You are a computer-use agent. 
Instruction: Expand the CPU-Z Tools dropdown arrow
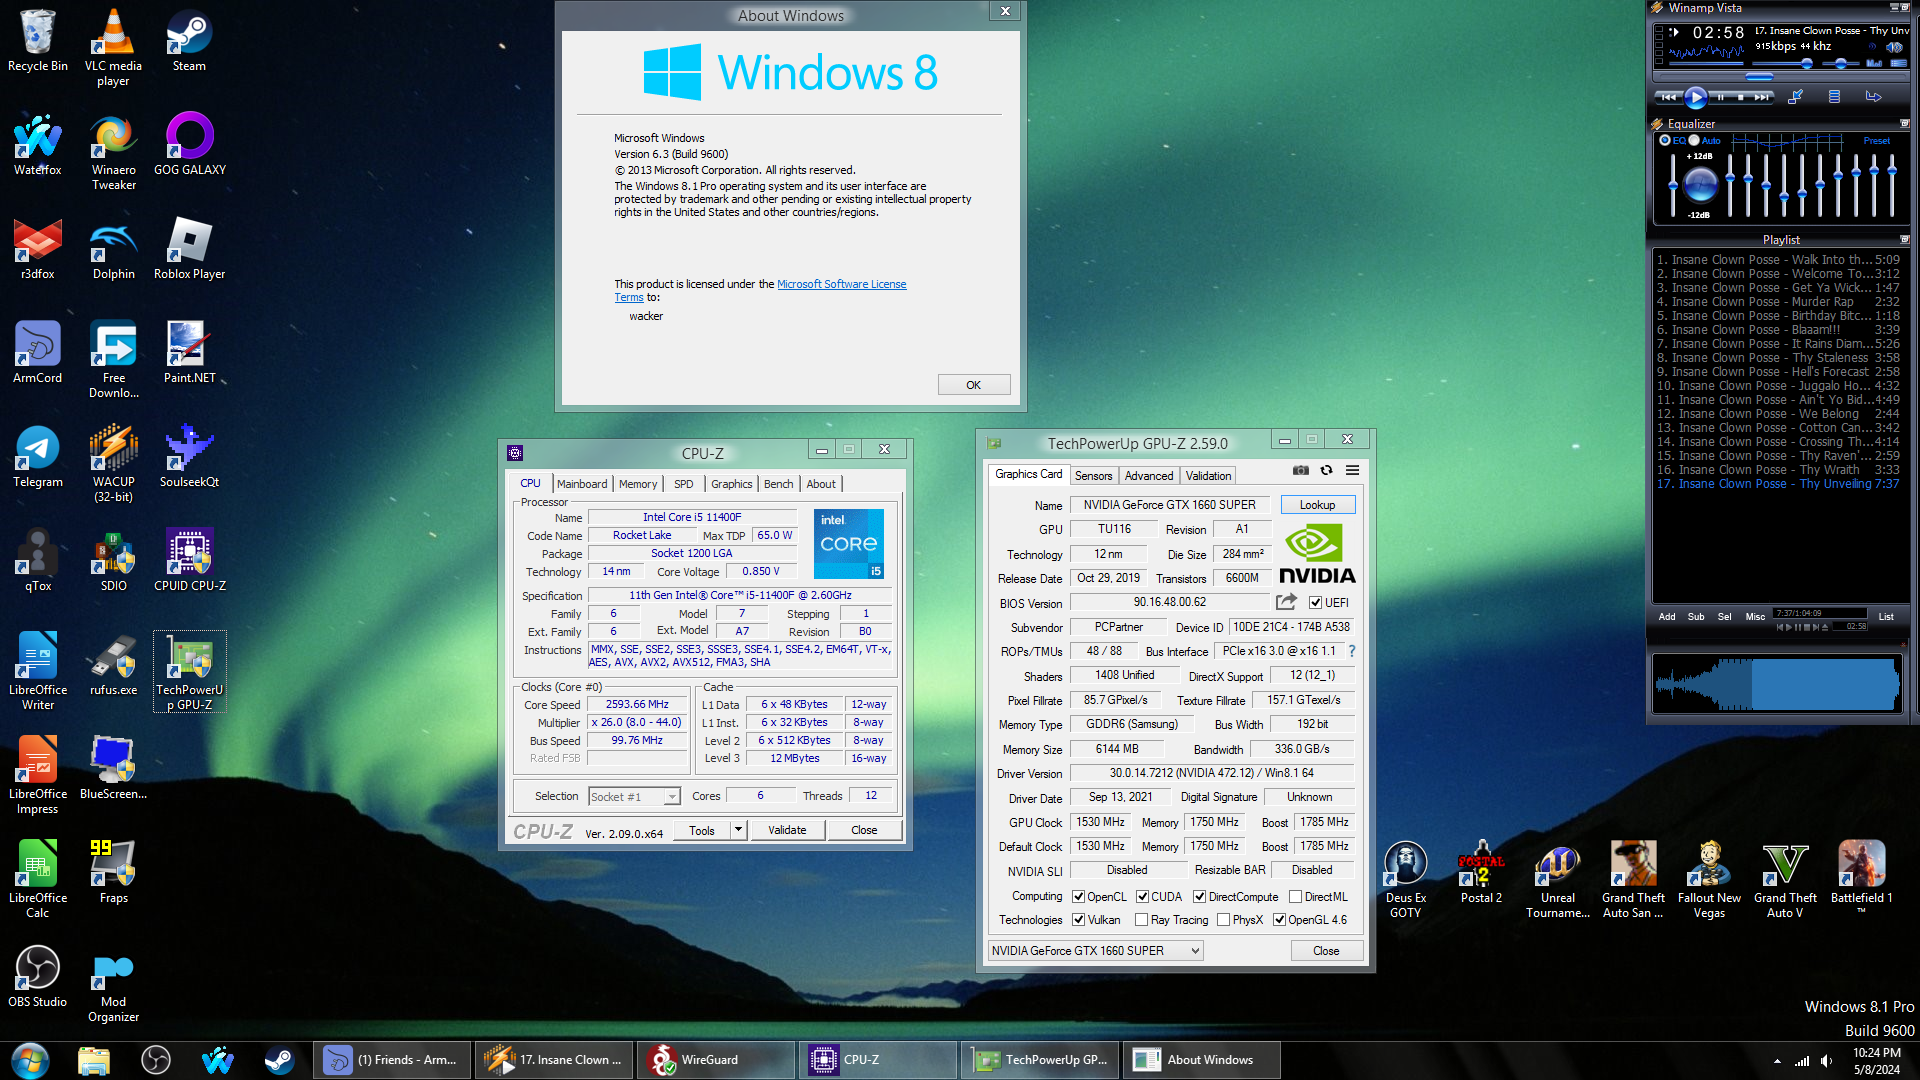738,830
